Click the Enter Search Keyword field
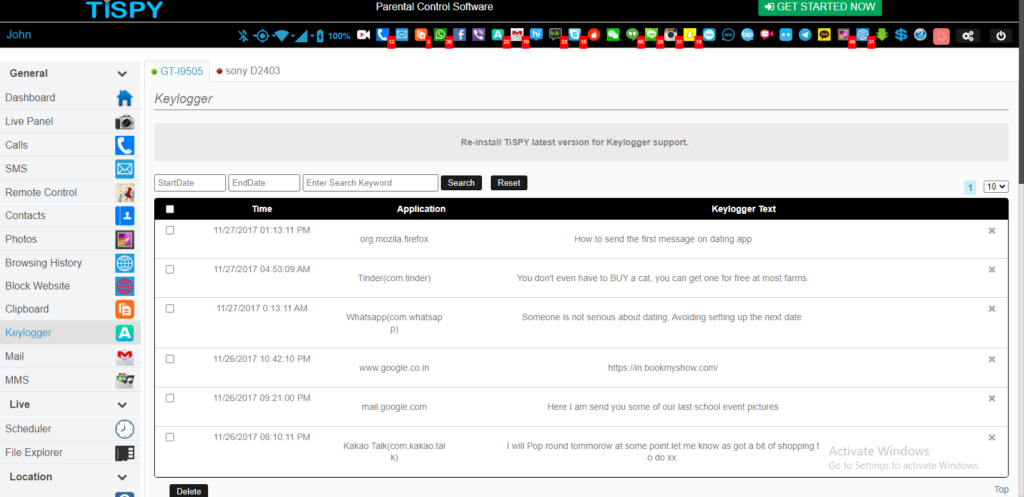This screenshot has height=497, width=1024. (371, 183)
